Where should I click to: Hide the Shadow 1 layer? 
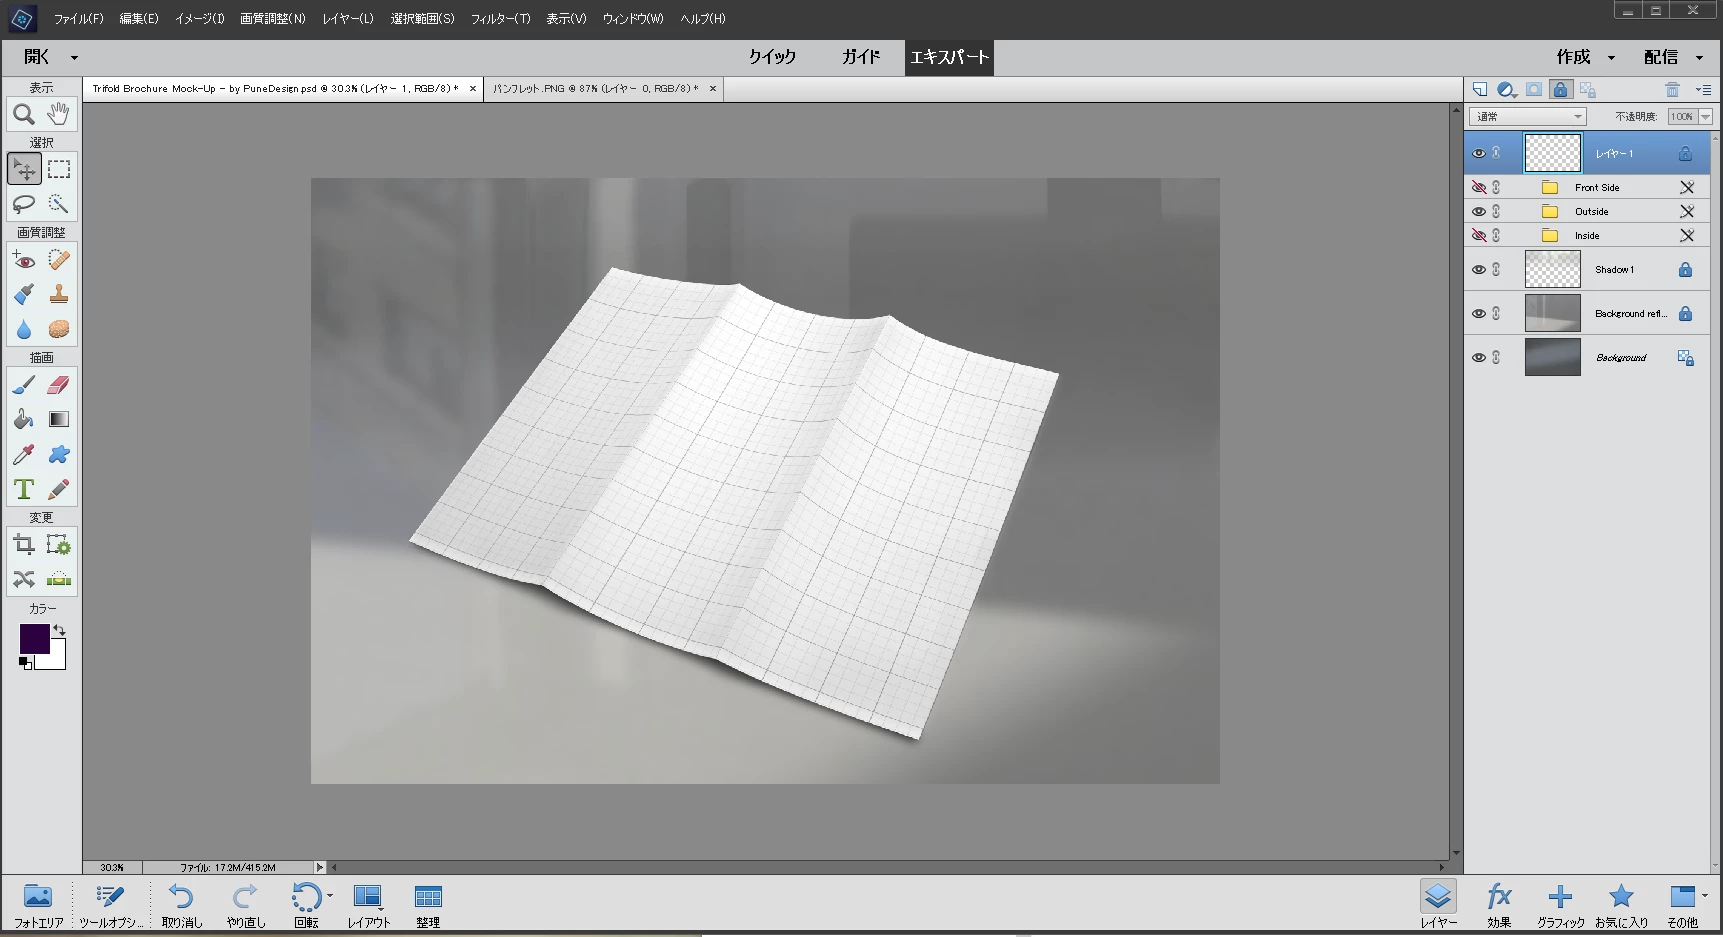click(1478, 269)
